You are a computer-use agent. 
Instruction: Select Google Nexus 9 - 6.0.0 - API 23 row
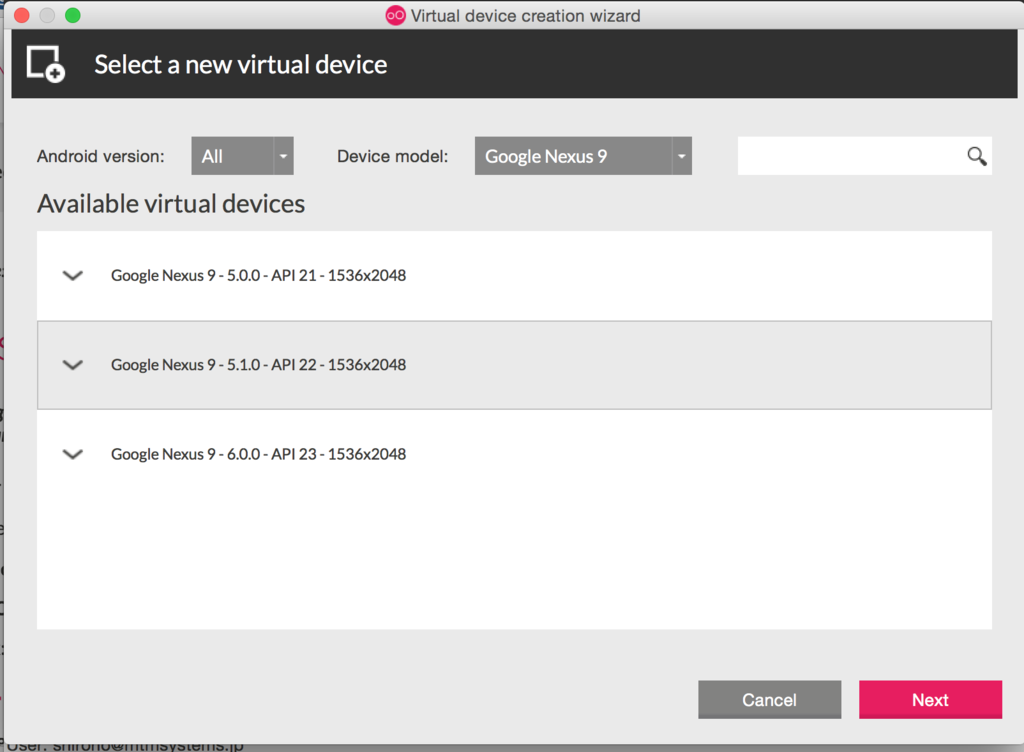pos(515,454)
